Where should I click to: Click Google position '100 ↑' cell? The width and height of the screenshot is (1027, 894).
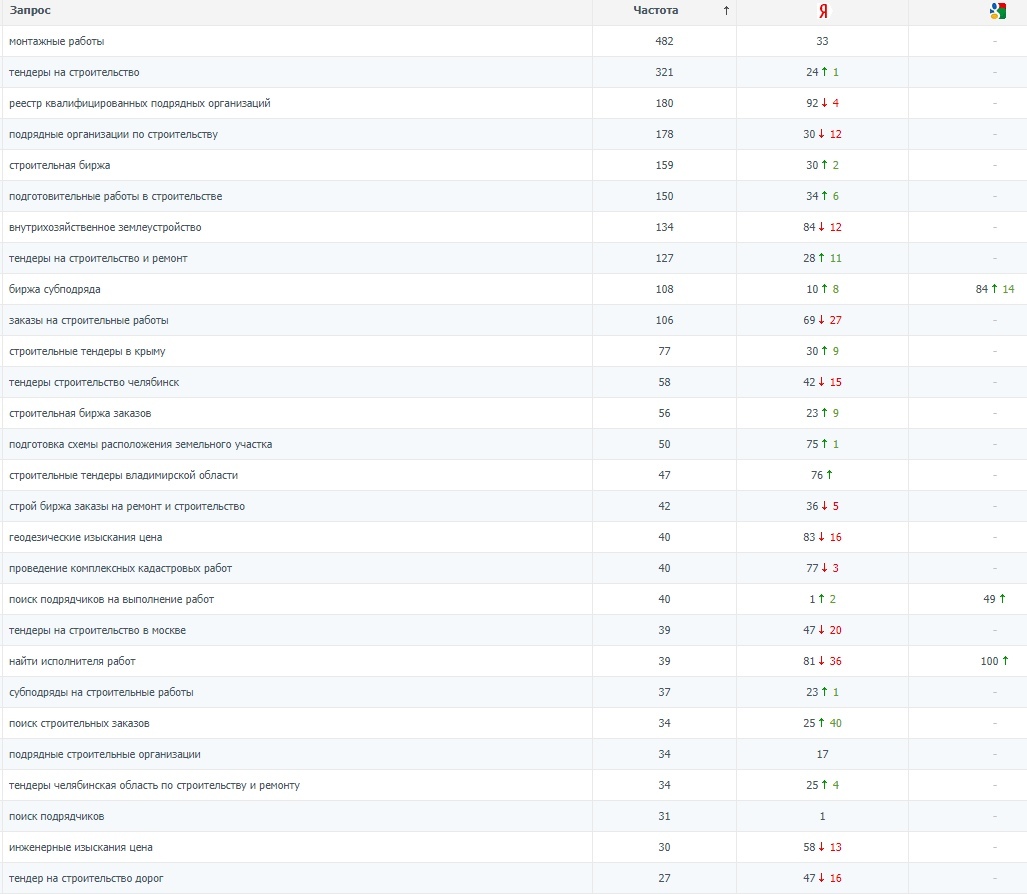click(x=994, y=661)
